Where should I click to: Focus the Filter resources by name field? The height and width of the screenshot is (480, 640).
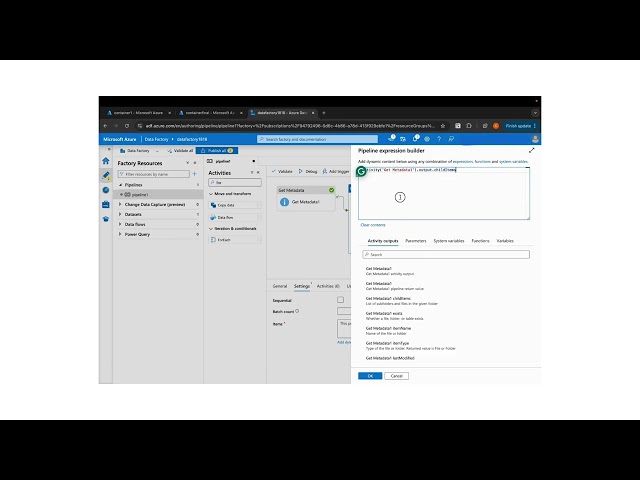(x=153, y=174)
